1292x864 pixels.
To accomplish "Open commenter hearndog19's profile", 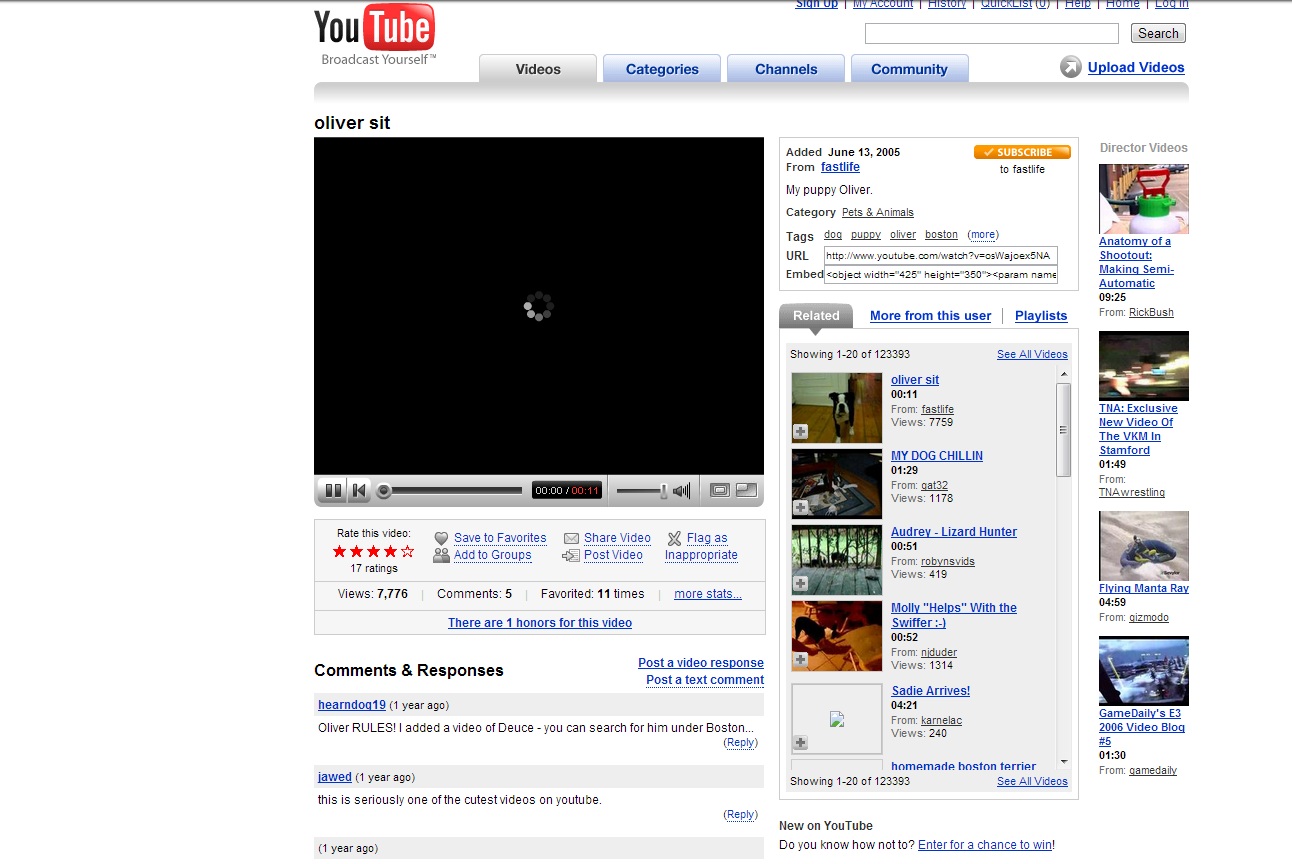I will pyautogui.click(x=352, y=705).
